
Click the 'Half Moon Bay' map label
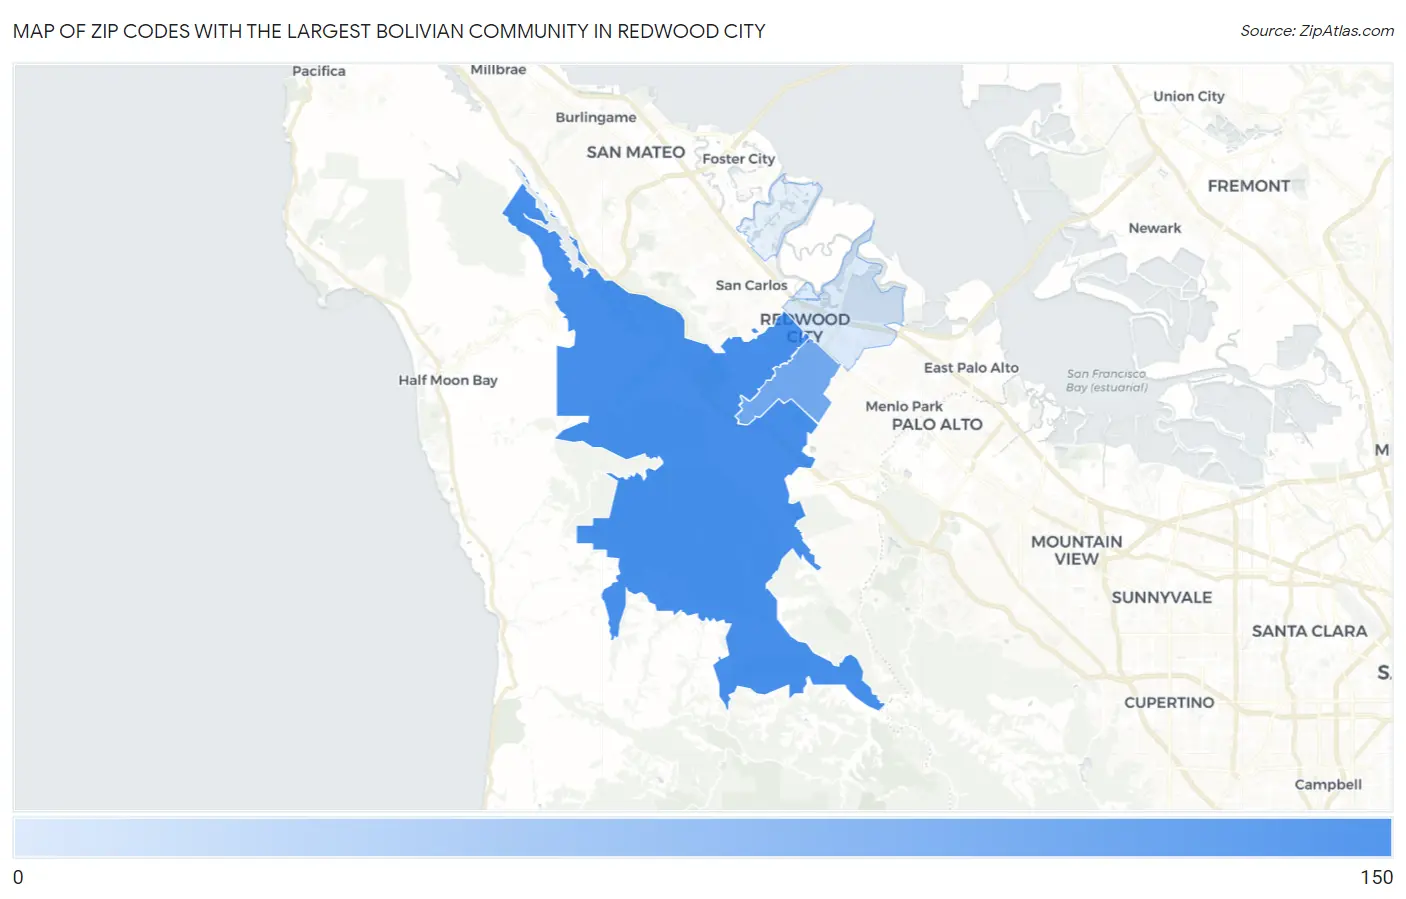coord(448,380)
